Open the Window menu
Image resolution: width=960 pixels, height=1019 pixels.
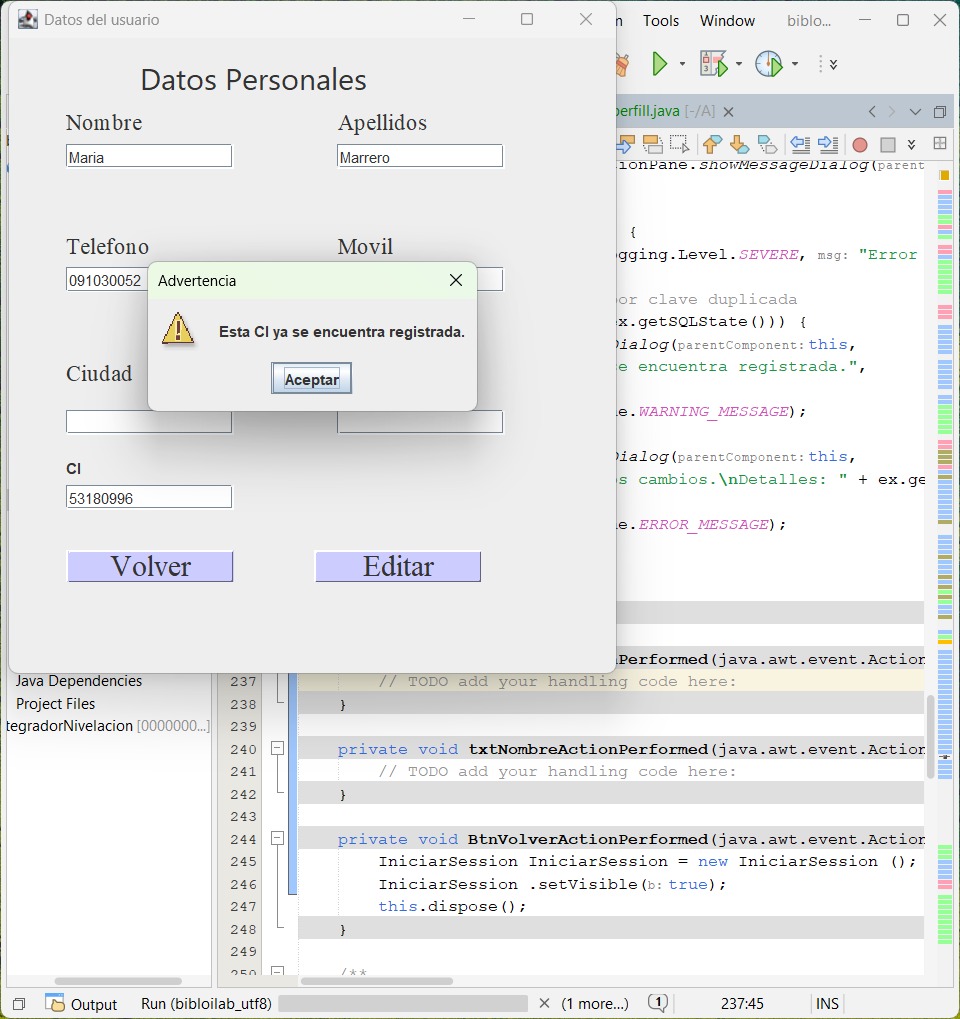(x=727, y=21)
